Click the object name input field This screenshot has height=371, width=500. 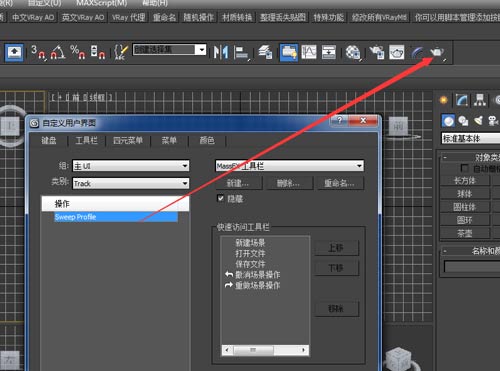pyautogui.click(x=472, y=267)
